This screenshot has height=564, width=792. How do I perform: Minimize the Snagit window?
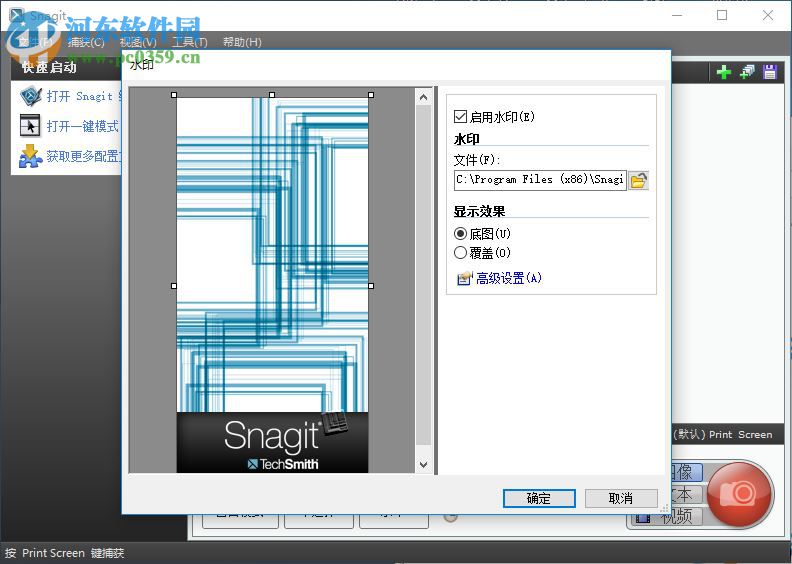pyautogui.click(x=677, y=15)
